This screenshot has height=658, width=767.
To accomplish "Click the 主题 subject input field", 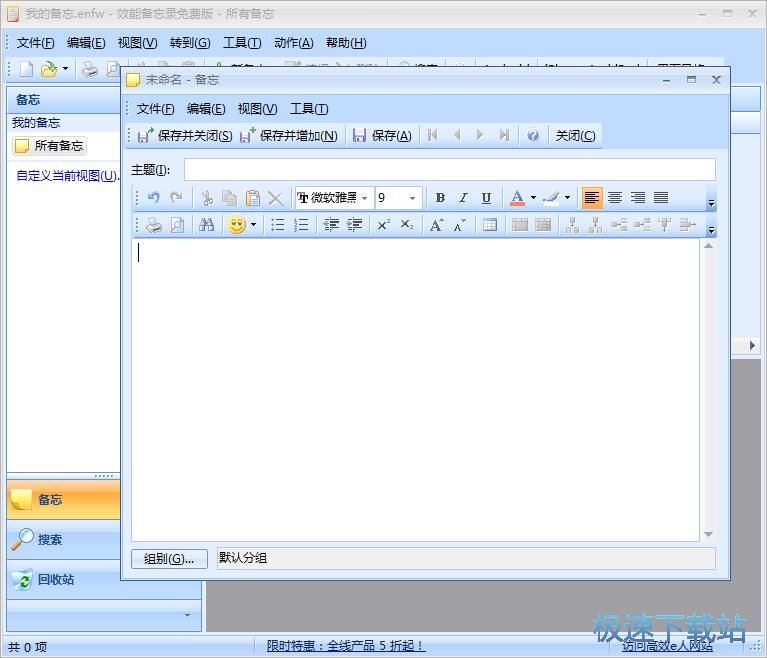I will pos(449,170).
